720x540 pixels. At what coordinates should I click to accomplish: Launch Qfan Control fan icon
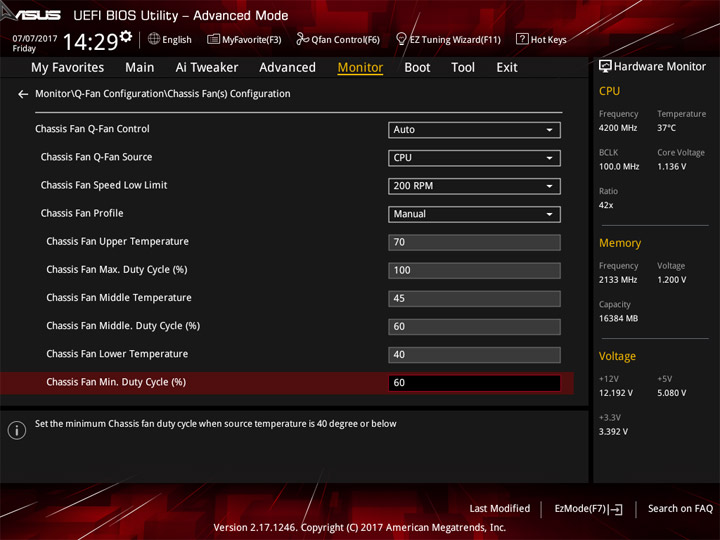[x=302, y=39]
